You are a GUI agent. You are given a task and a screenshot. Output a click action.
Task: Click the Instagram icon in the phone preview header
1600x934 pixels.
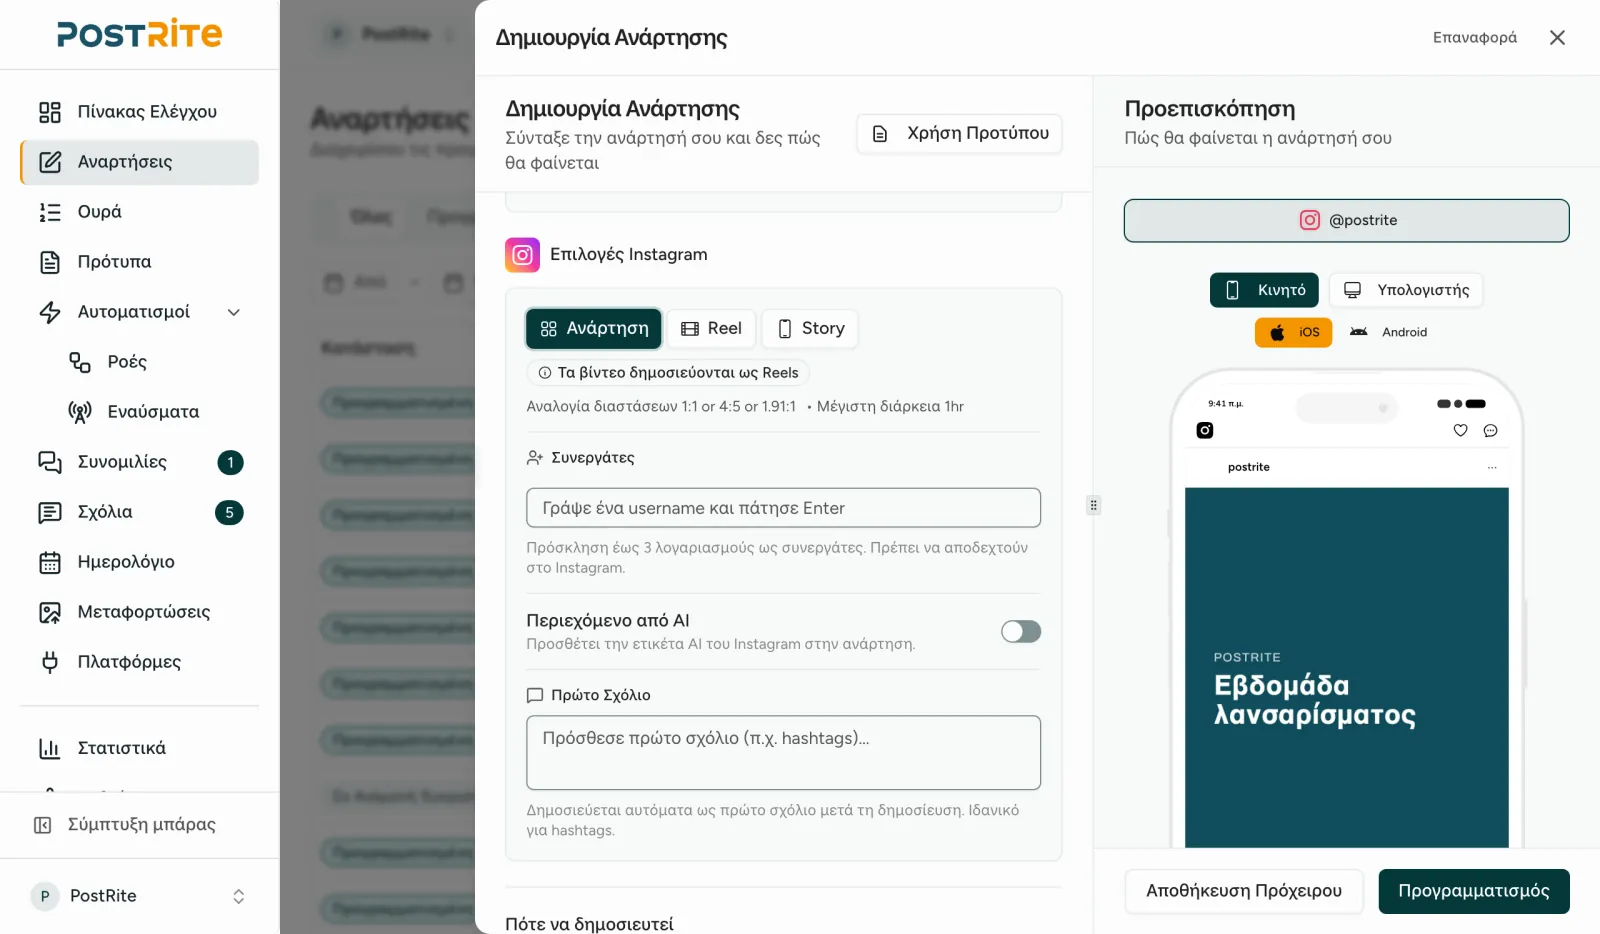pos(1205,430)
